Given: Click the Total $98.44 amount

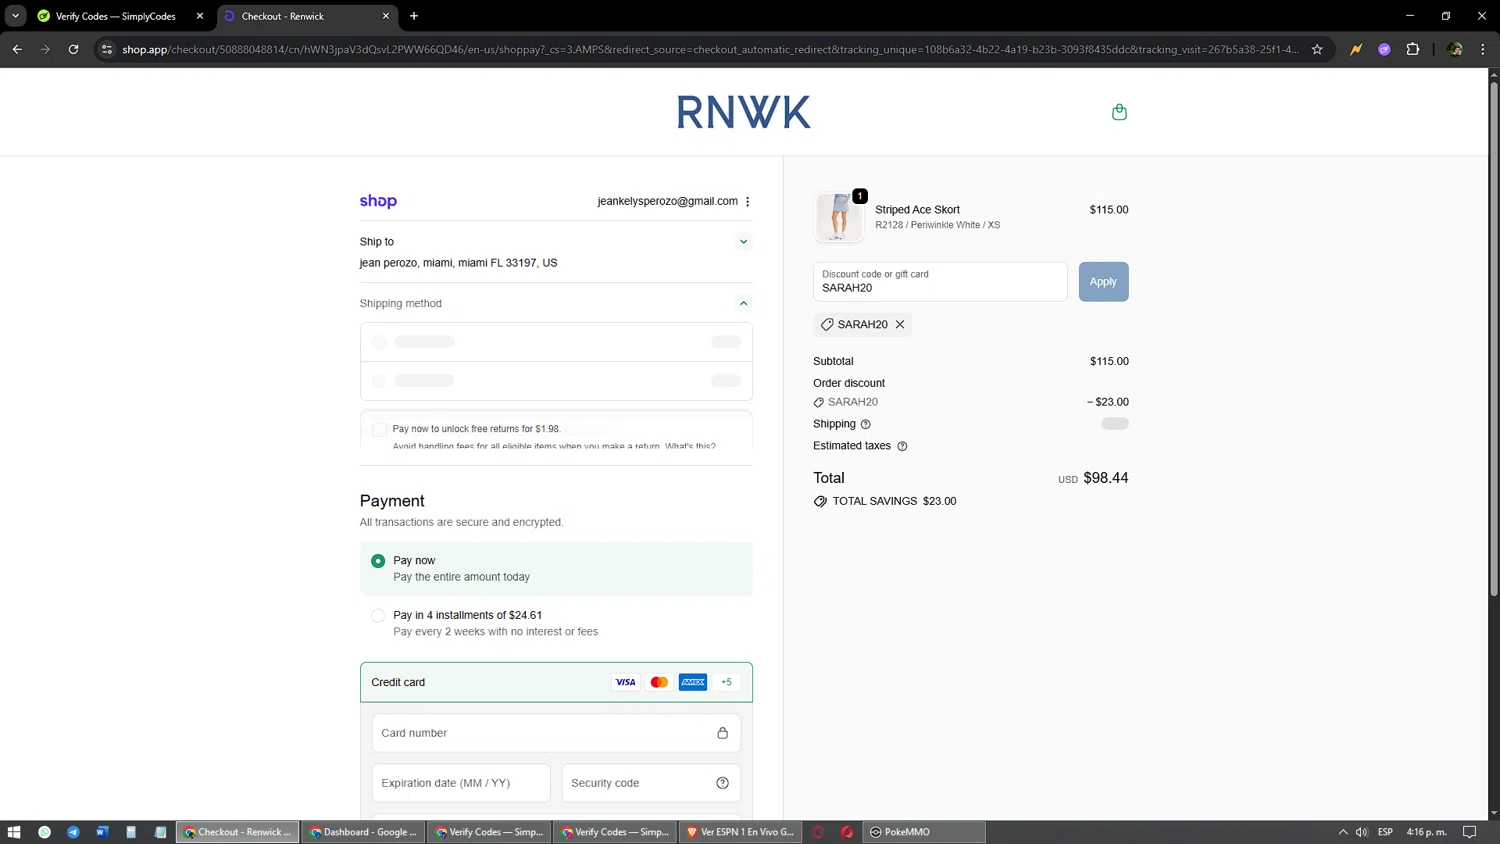Looking at the screenshot, I should click(x=1106, y=478).
